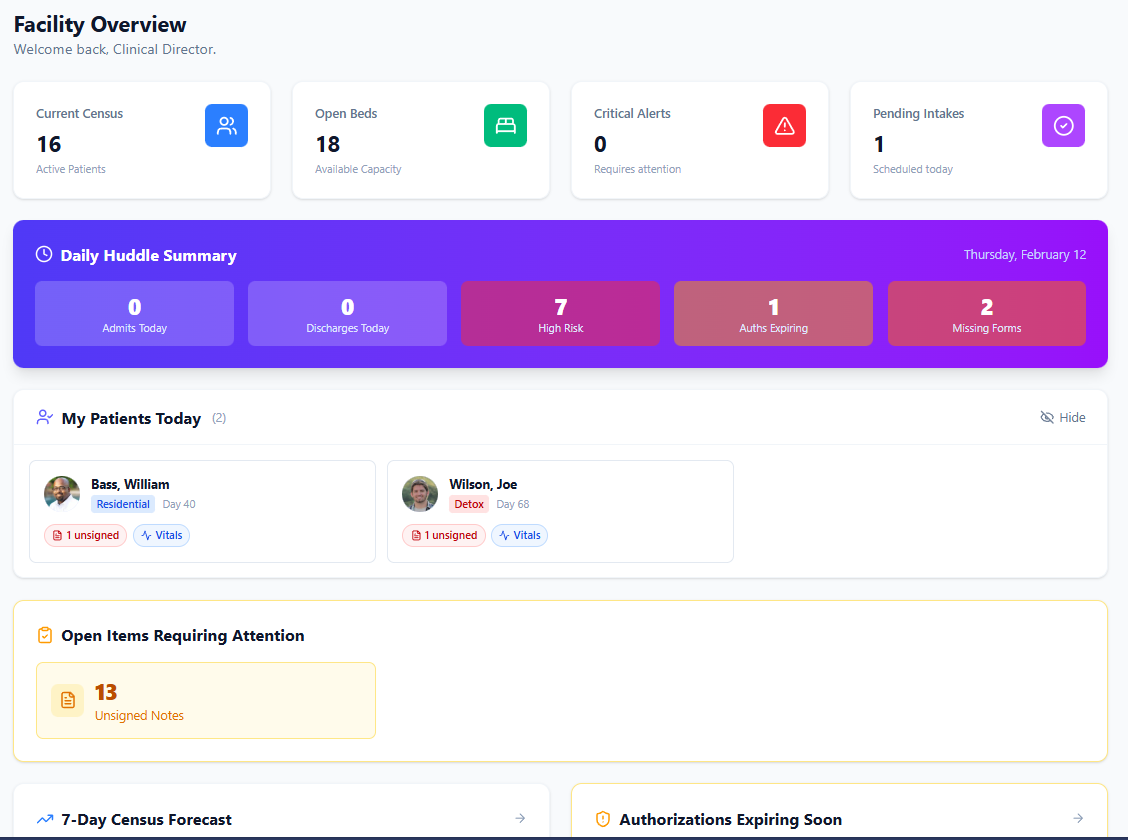Click the Authorizations Expiring Soon shield icon

coord(602,818)
